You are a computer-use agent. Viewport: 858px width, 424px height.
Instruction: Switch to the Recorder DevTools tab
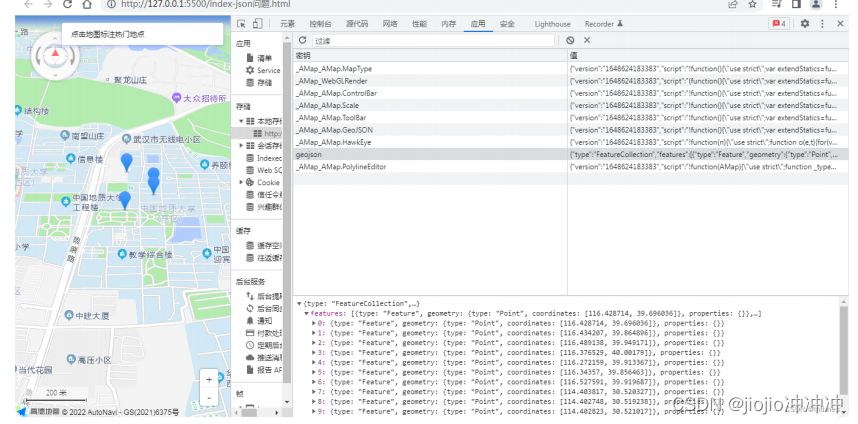(604, 24)
